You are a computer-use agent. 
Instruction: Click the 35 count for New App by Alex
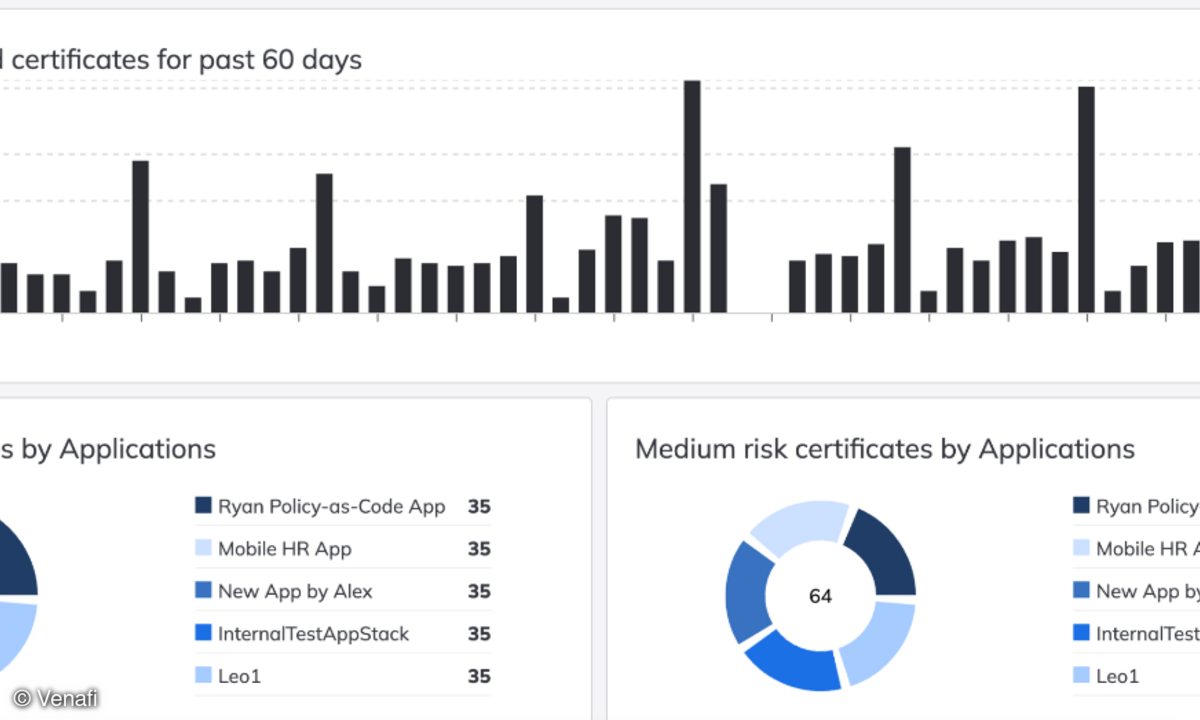[479, 591]
